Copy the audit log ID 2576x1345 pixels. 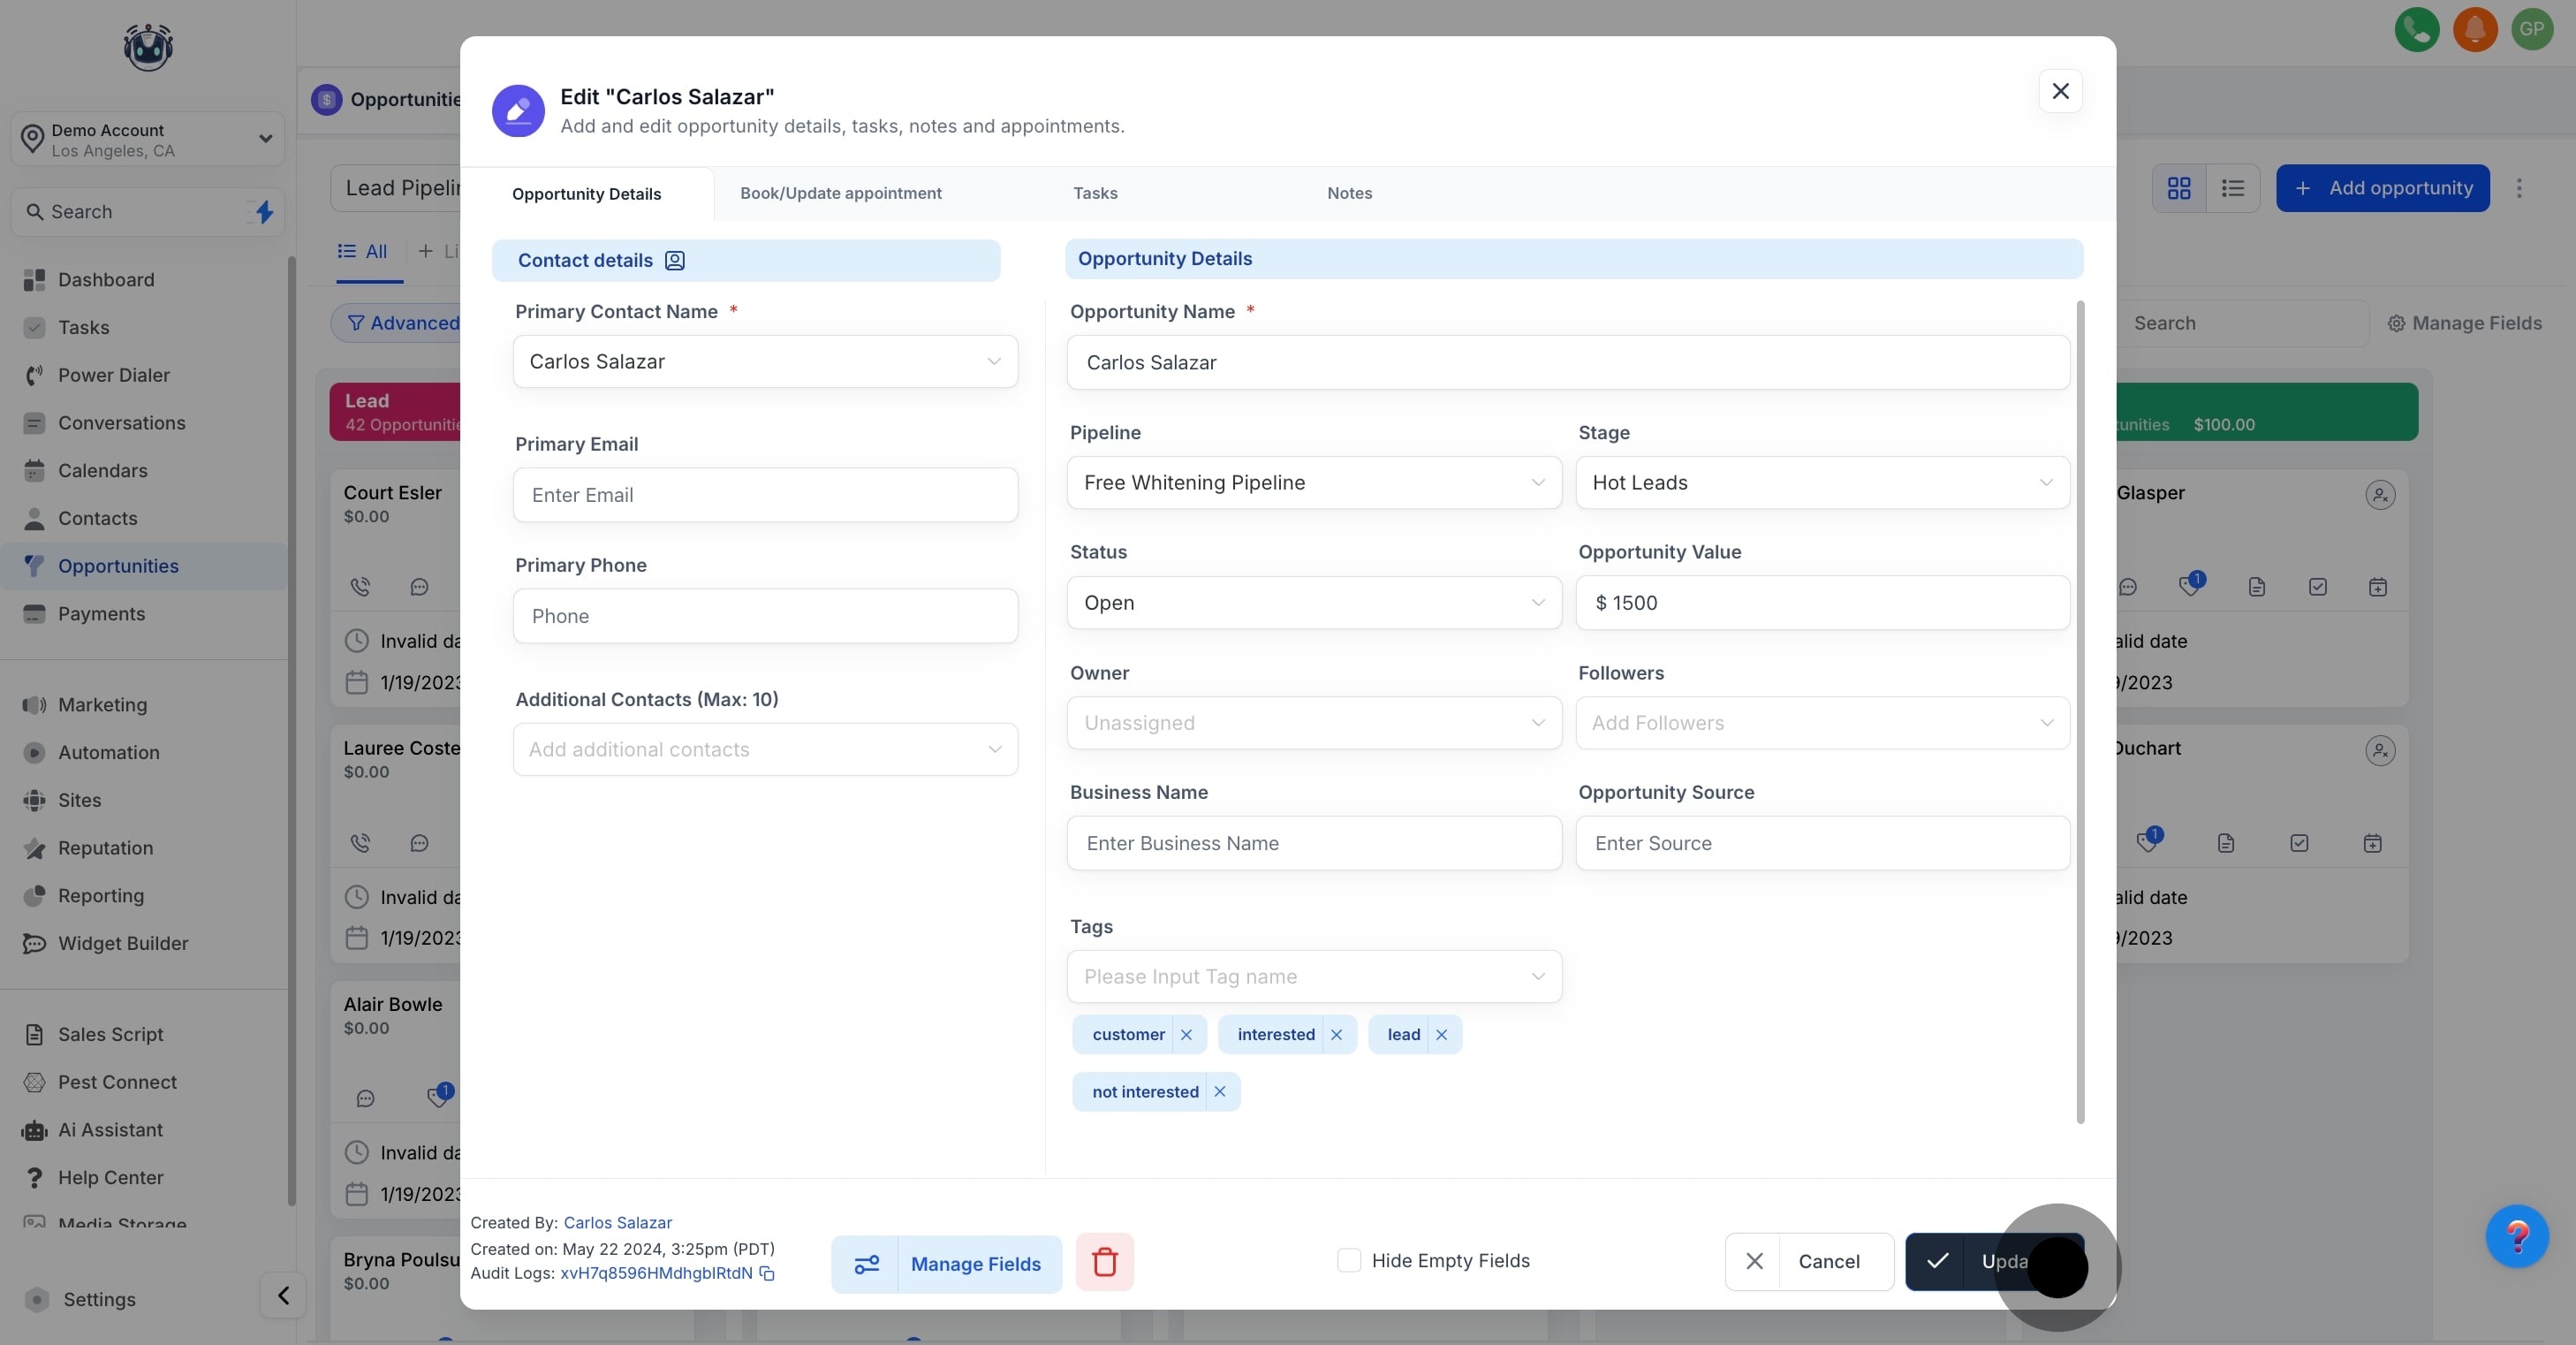(x=767, y=1273)
